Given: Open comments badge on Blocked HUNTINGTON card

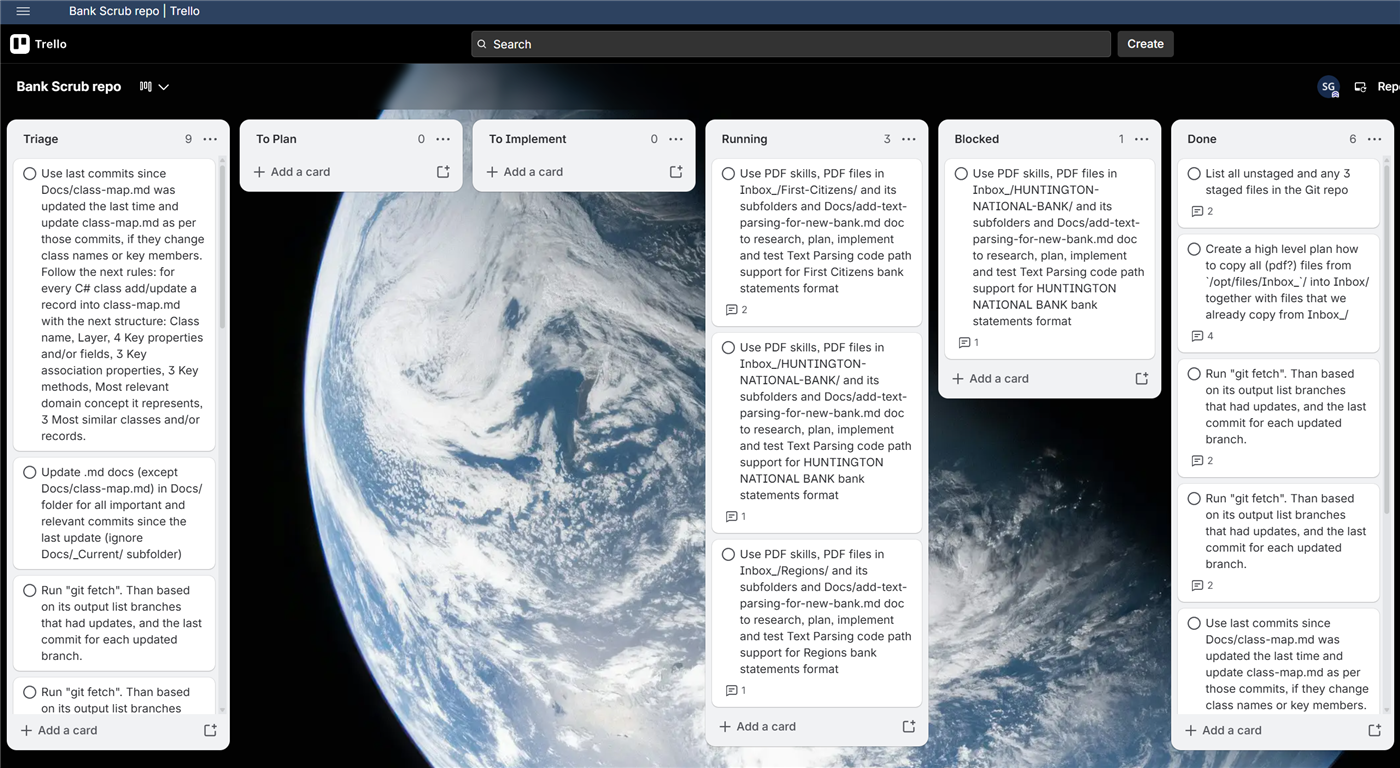Looking at the screenshot, I should coord(969,343).
